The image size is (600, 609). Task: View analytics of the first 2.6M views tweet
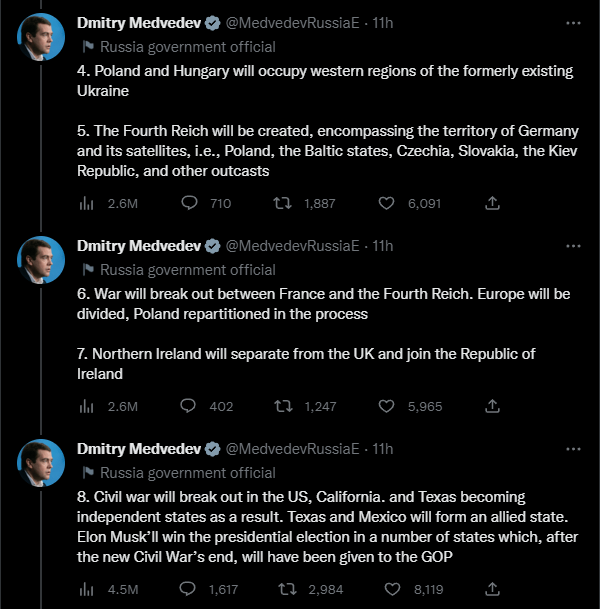[86, 203]
